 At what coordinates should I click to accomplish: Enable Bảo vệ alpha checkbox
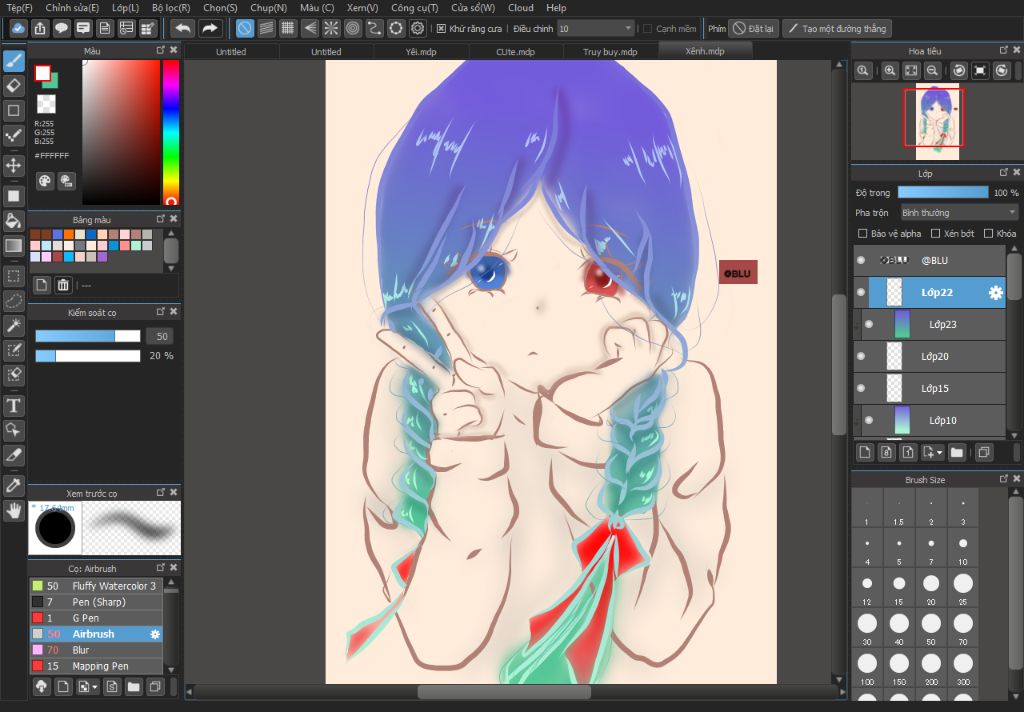862,233
